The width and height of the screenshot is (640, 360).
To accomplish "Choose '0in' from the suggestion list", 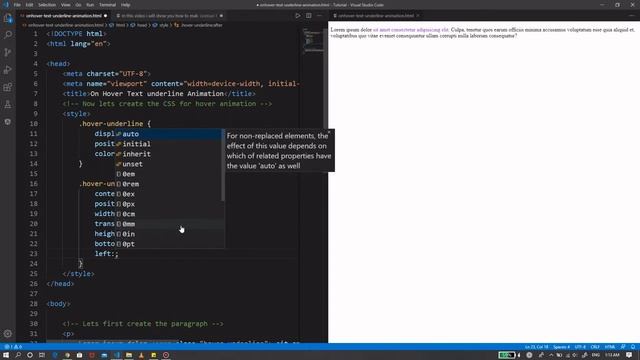I will pyautogui.click(x=169, y=234).
